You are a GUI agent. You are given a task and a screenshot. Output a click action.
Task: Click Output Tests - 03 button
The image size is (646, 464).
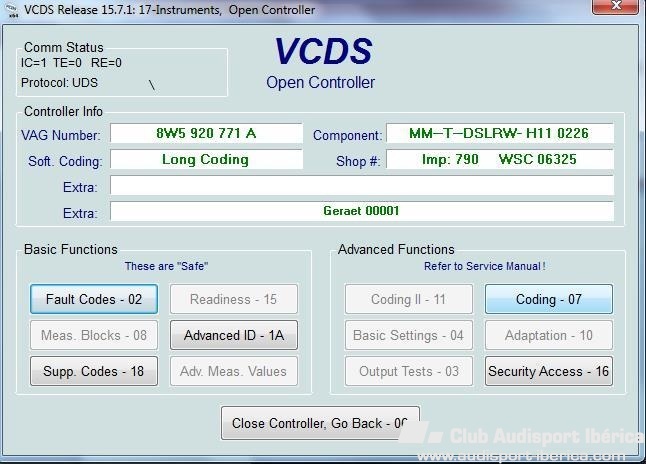tap(409, 371)
